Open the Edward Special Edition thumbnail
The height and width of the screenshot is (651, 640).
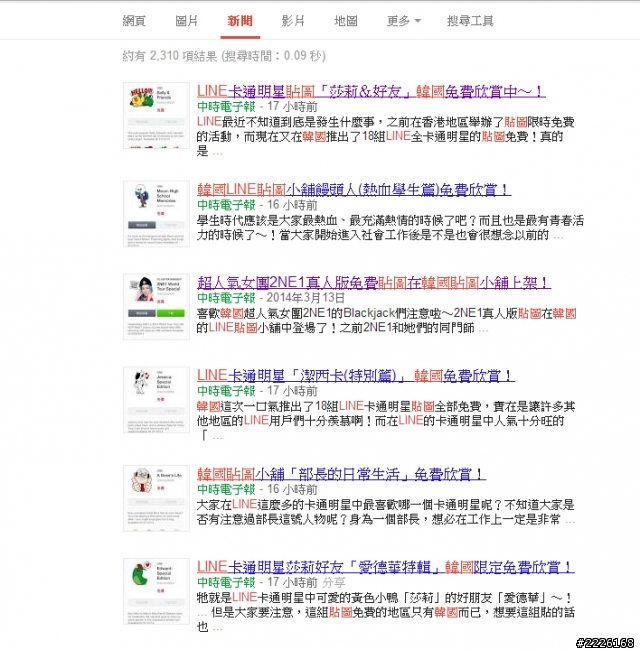point(156,591)
